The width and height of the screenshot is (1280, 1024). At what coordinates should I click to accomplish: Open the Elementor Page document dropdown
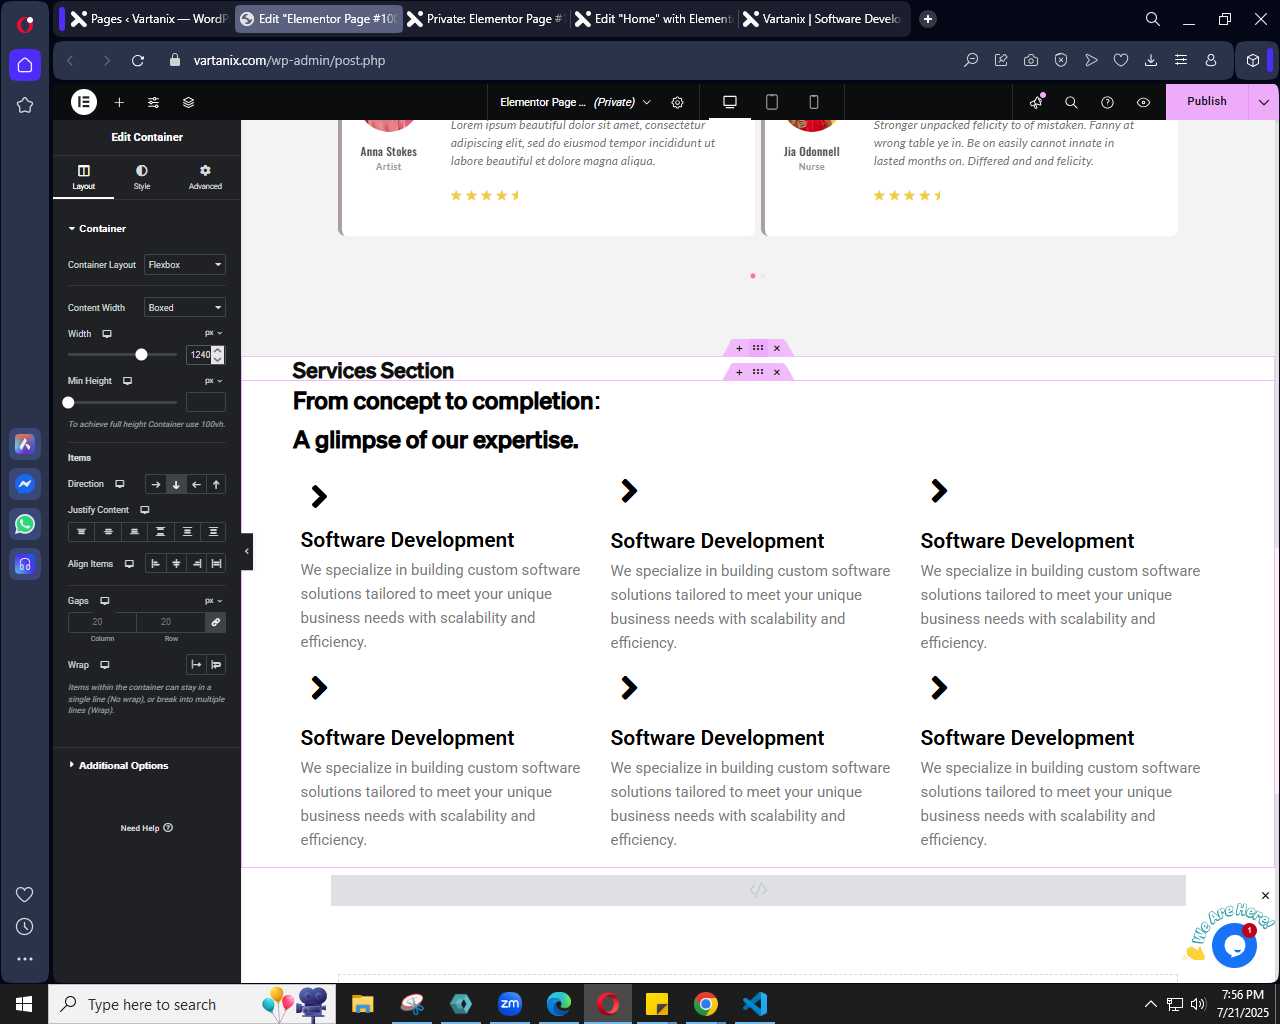coord(575,102)
